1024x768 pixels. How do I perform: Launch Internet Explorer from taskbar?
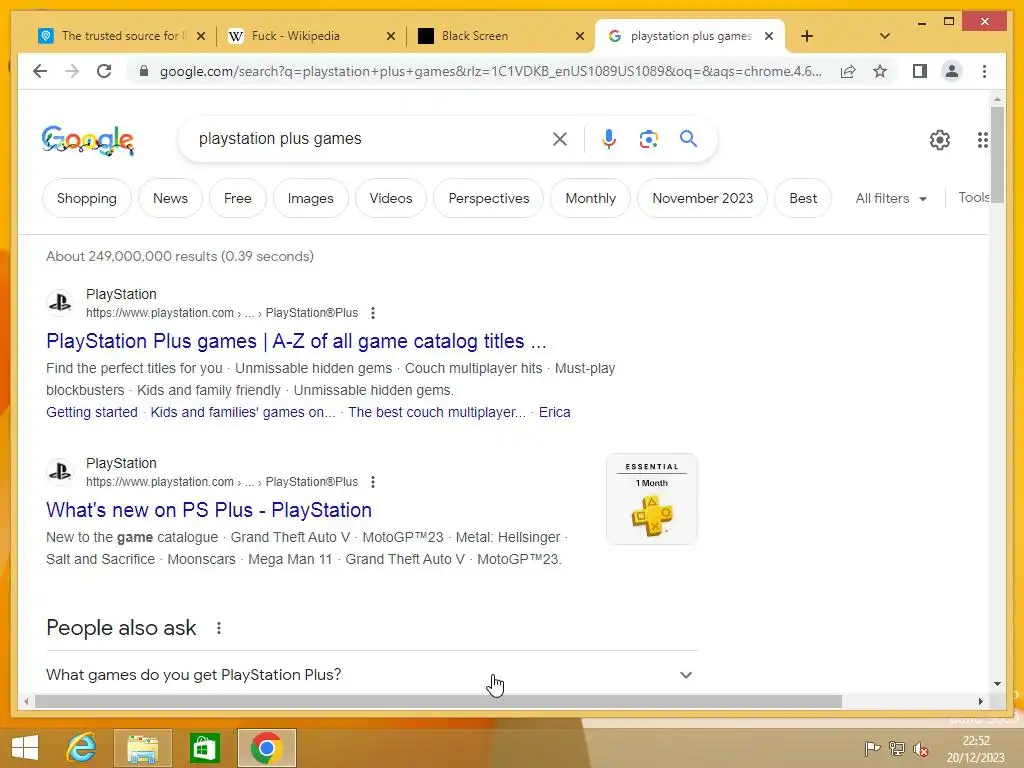[x=82, y=748]
